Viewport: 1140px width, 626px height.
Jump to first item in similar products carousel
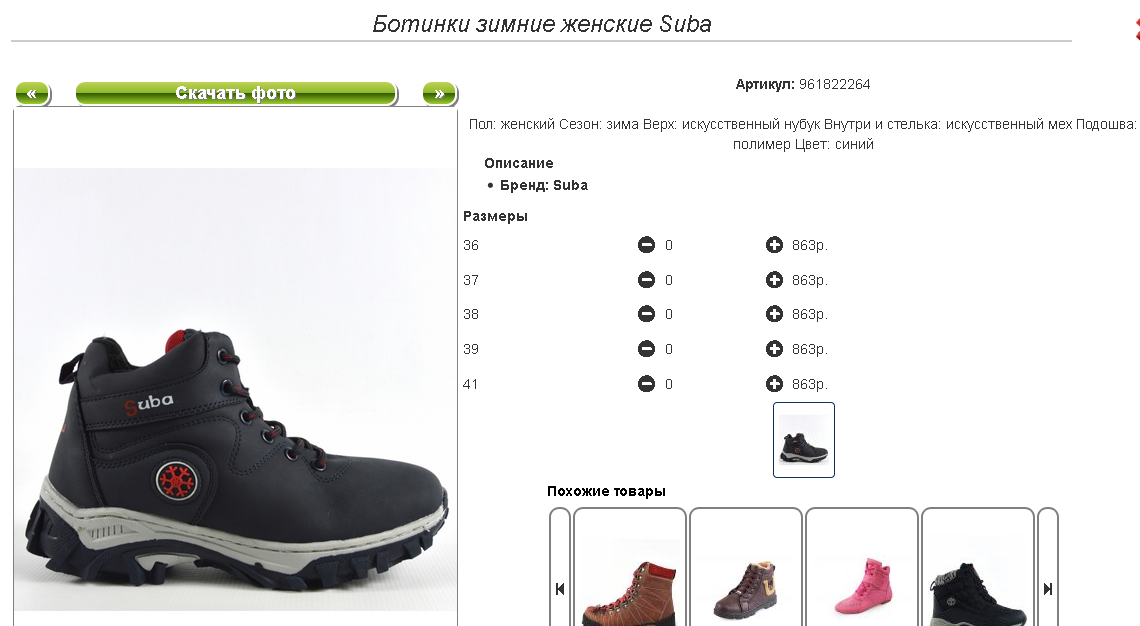click(560, 589)
